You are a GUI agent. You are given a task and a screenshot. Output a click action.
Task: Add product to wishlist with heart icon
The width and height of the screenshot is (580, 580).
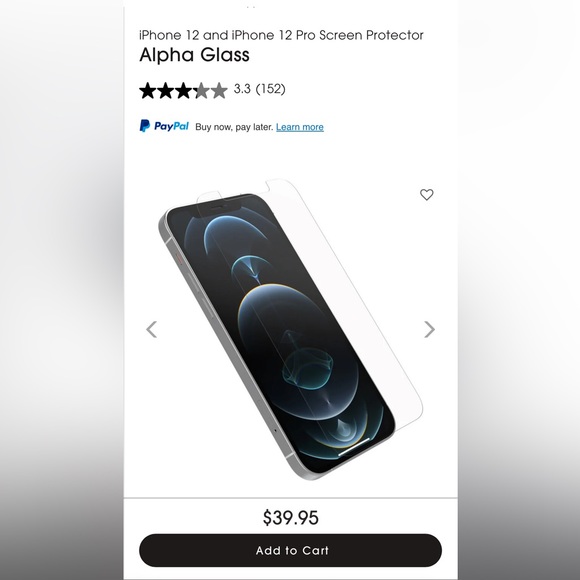pos(426,195)
